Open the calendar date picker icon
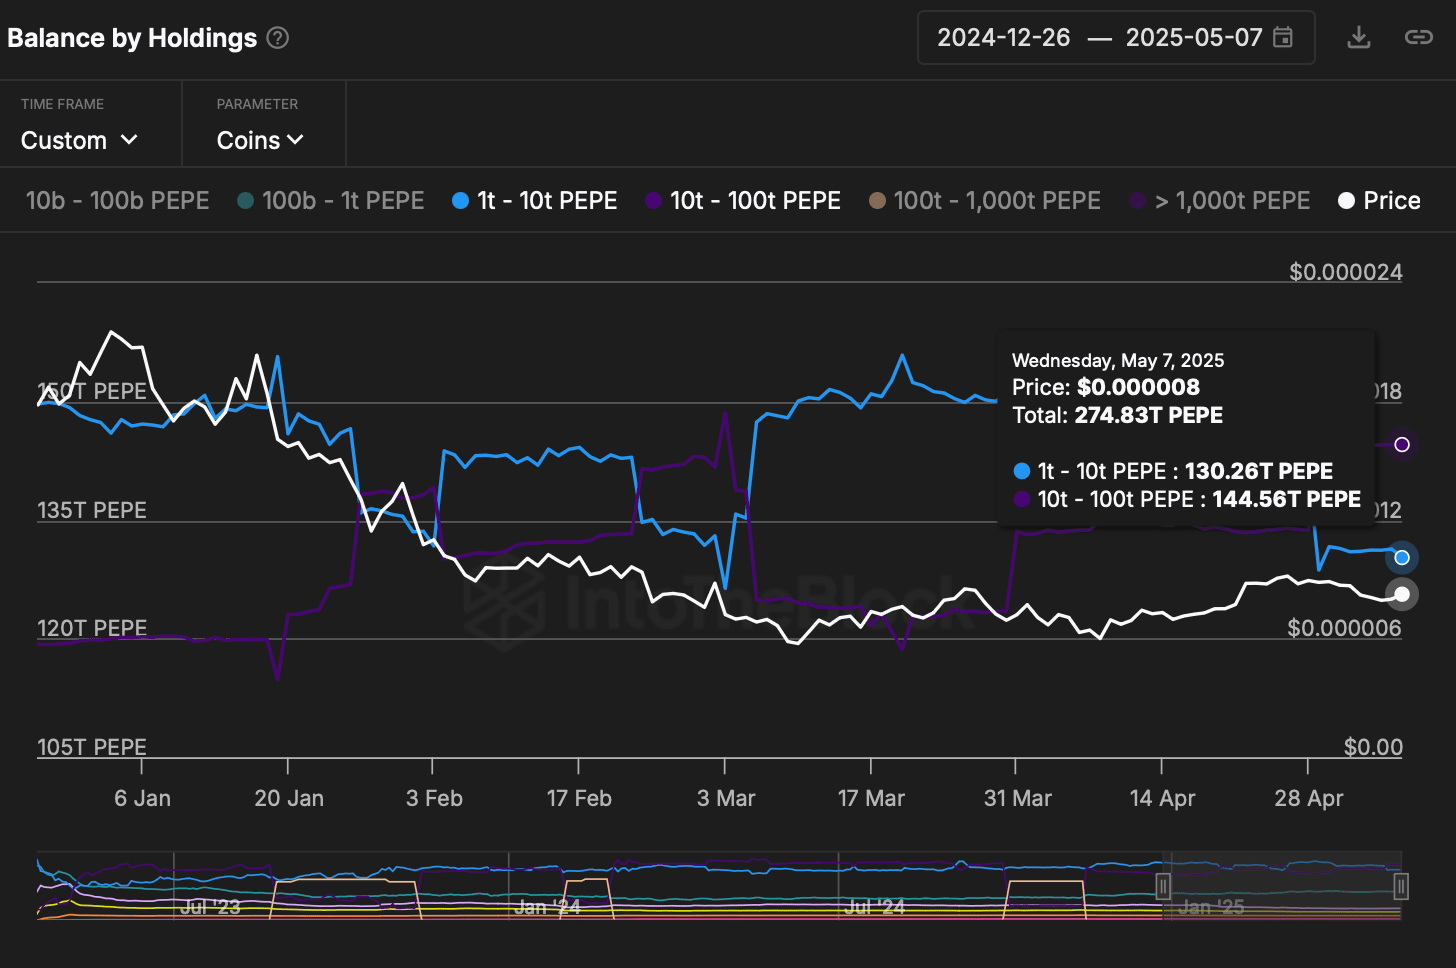 [1283, 38]
